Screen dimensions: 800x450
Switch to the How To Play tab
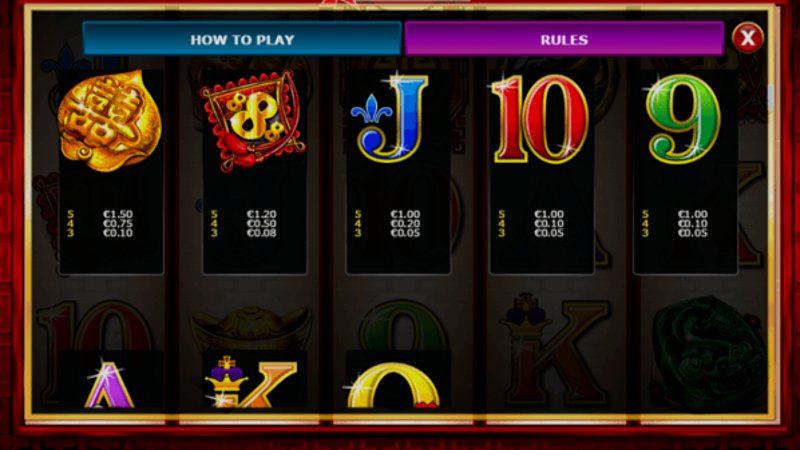click(x=242, y=39)
